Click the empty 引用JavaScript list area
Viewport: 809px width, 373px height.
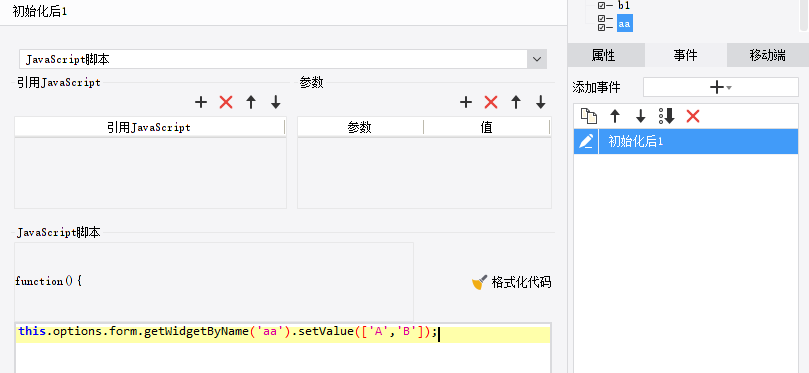150,173
